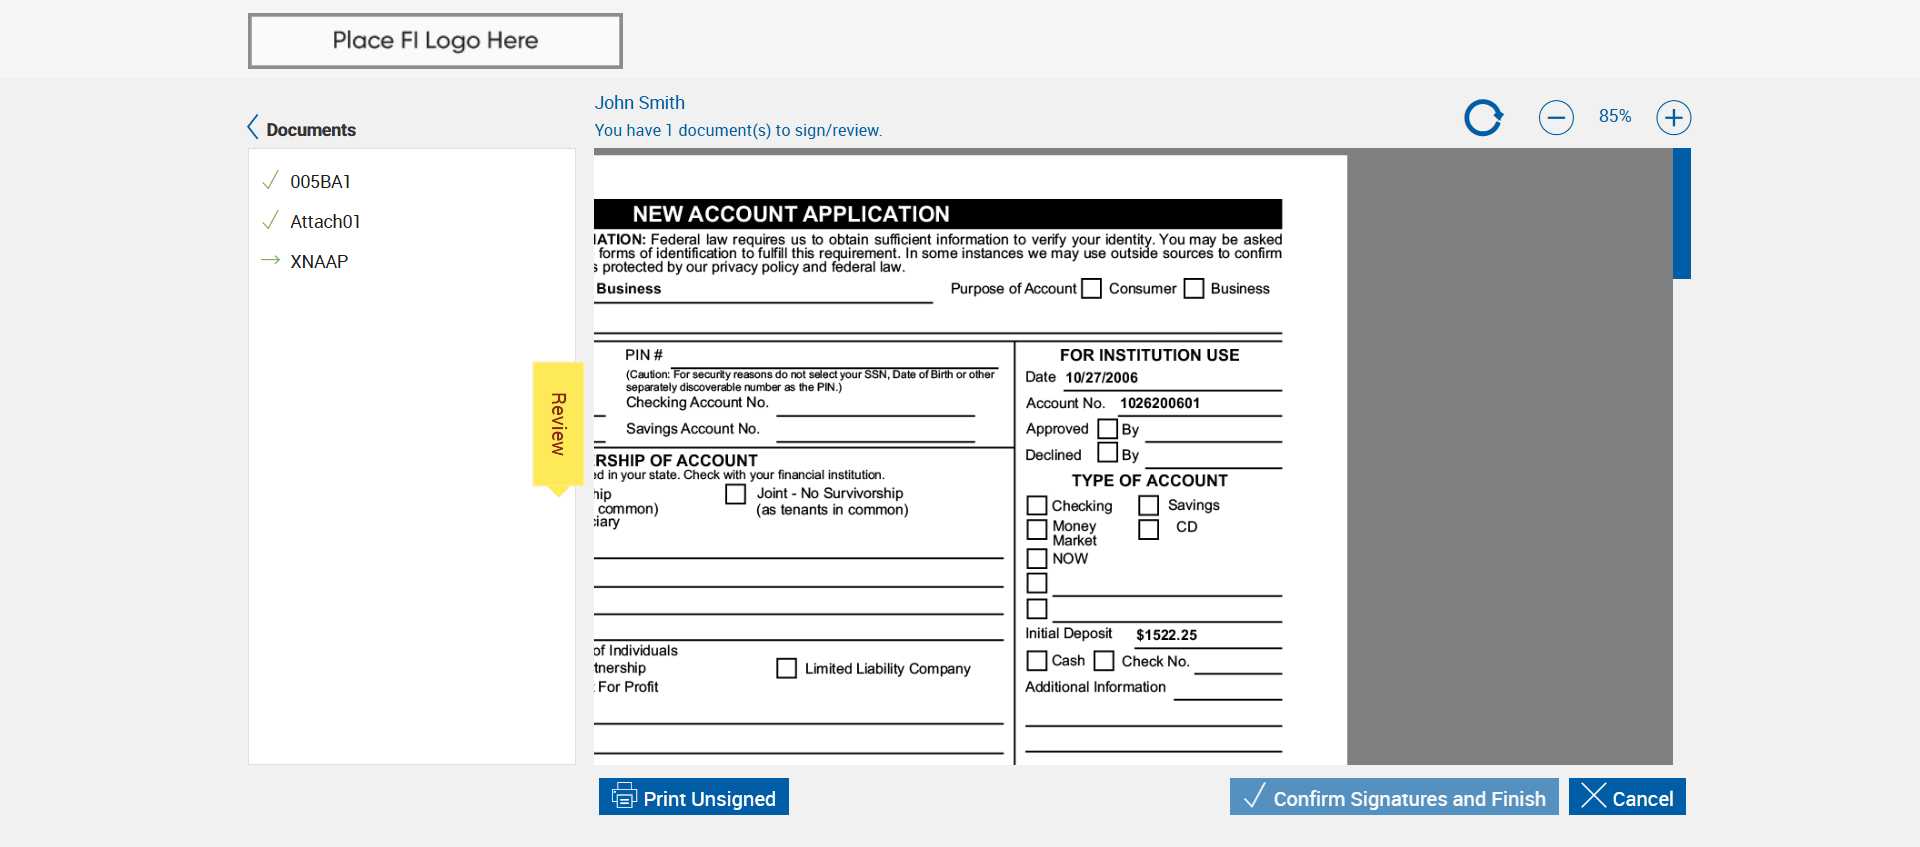Click the 85% zoom level value
This screenshot has height=847, width=1920.
(1615, 116)
